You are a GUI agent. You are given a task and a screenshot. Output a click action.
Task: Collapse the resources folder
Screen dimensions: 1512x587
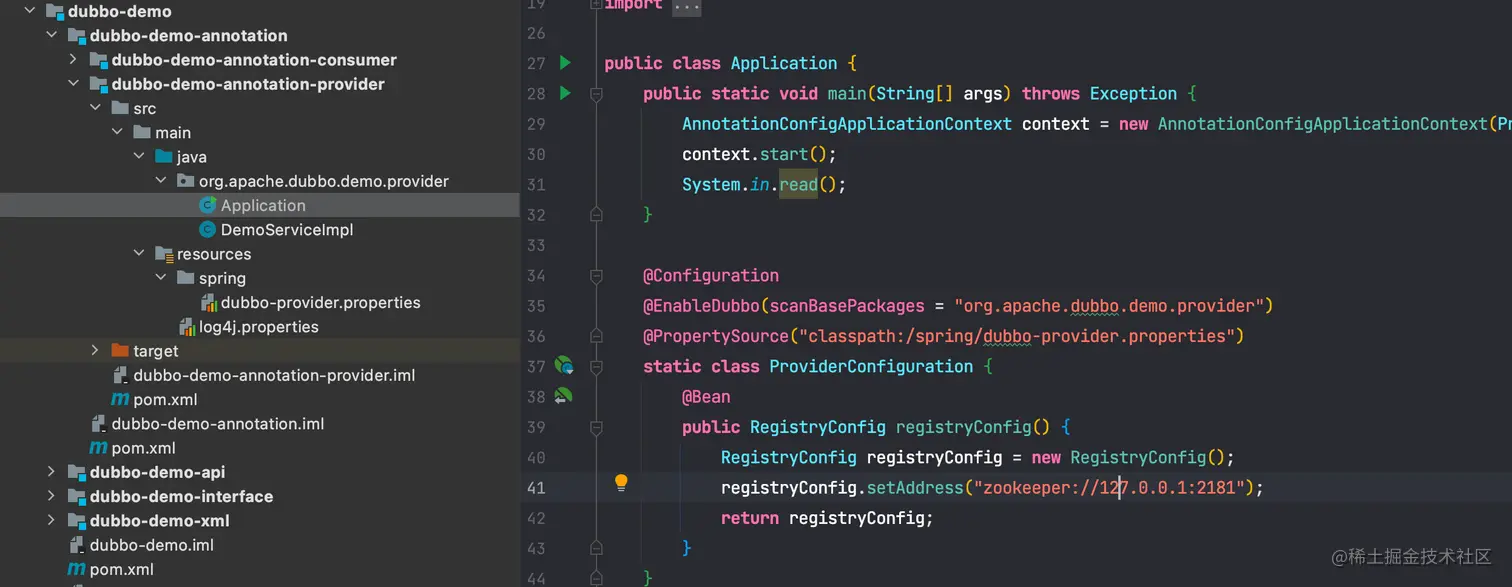click(x=138, y=254)
